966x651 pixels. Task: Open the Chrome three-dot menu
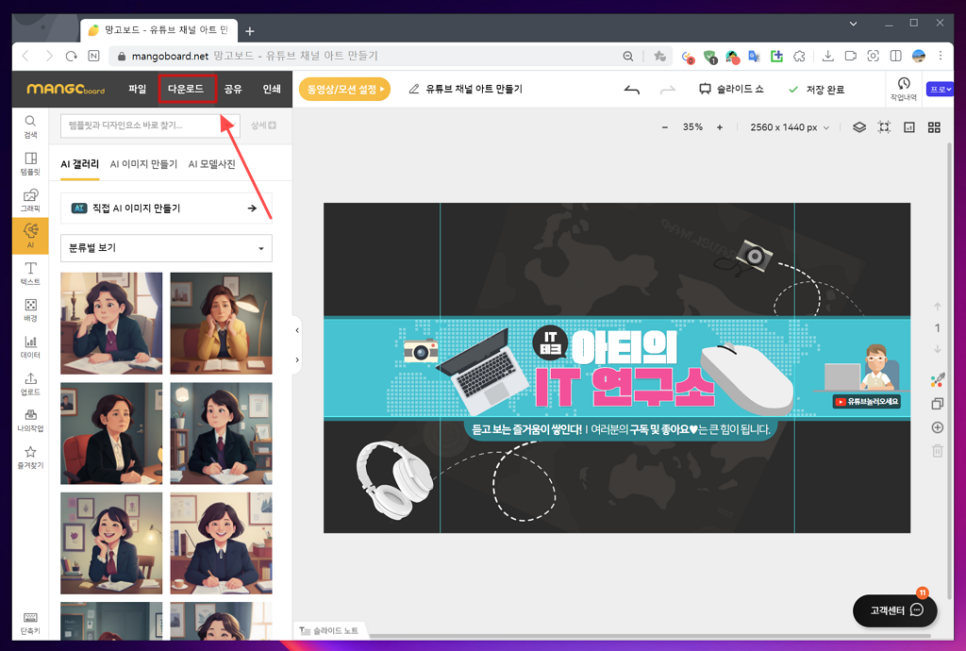tap(940, 56)
